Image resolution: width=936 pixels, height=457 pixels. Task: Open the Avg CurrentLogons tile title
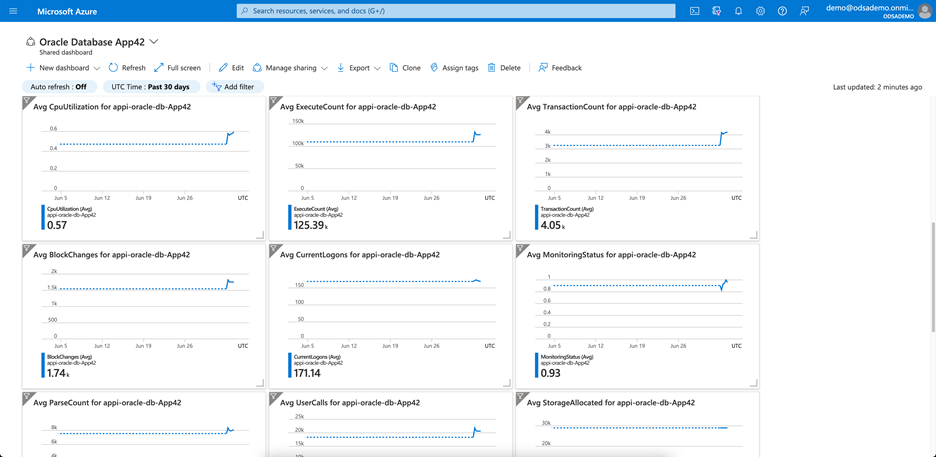click(x=360, y=255)
